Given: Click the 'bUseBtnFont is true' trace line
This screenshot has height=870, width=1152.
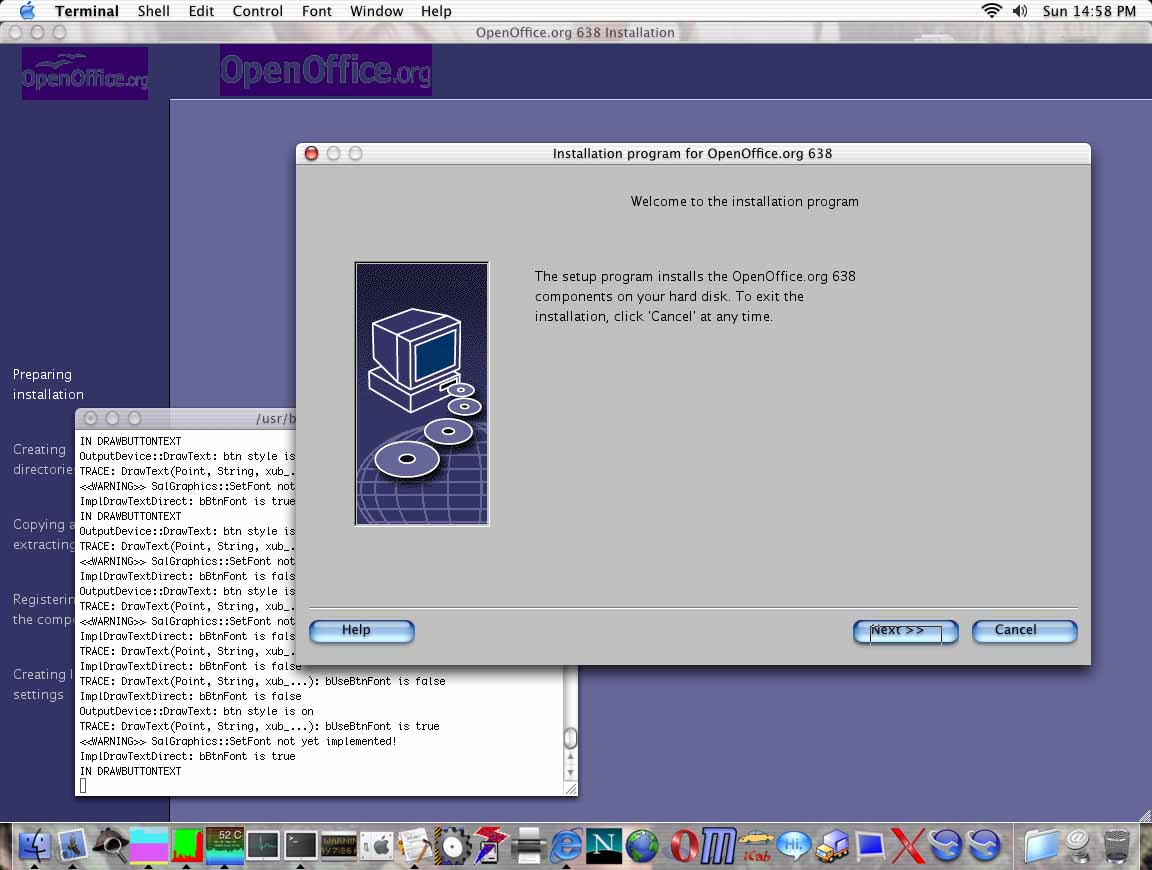Looking at the screenshot, I should pyautogui.click(x=259, y=726).
